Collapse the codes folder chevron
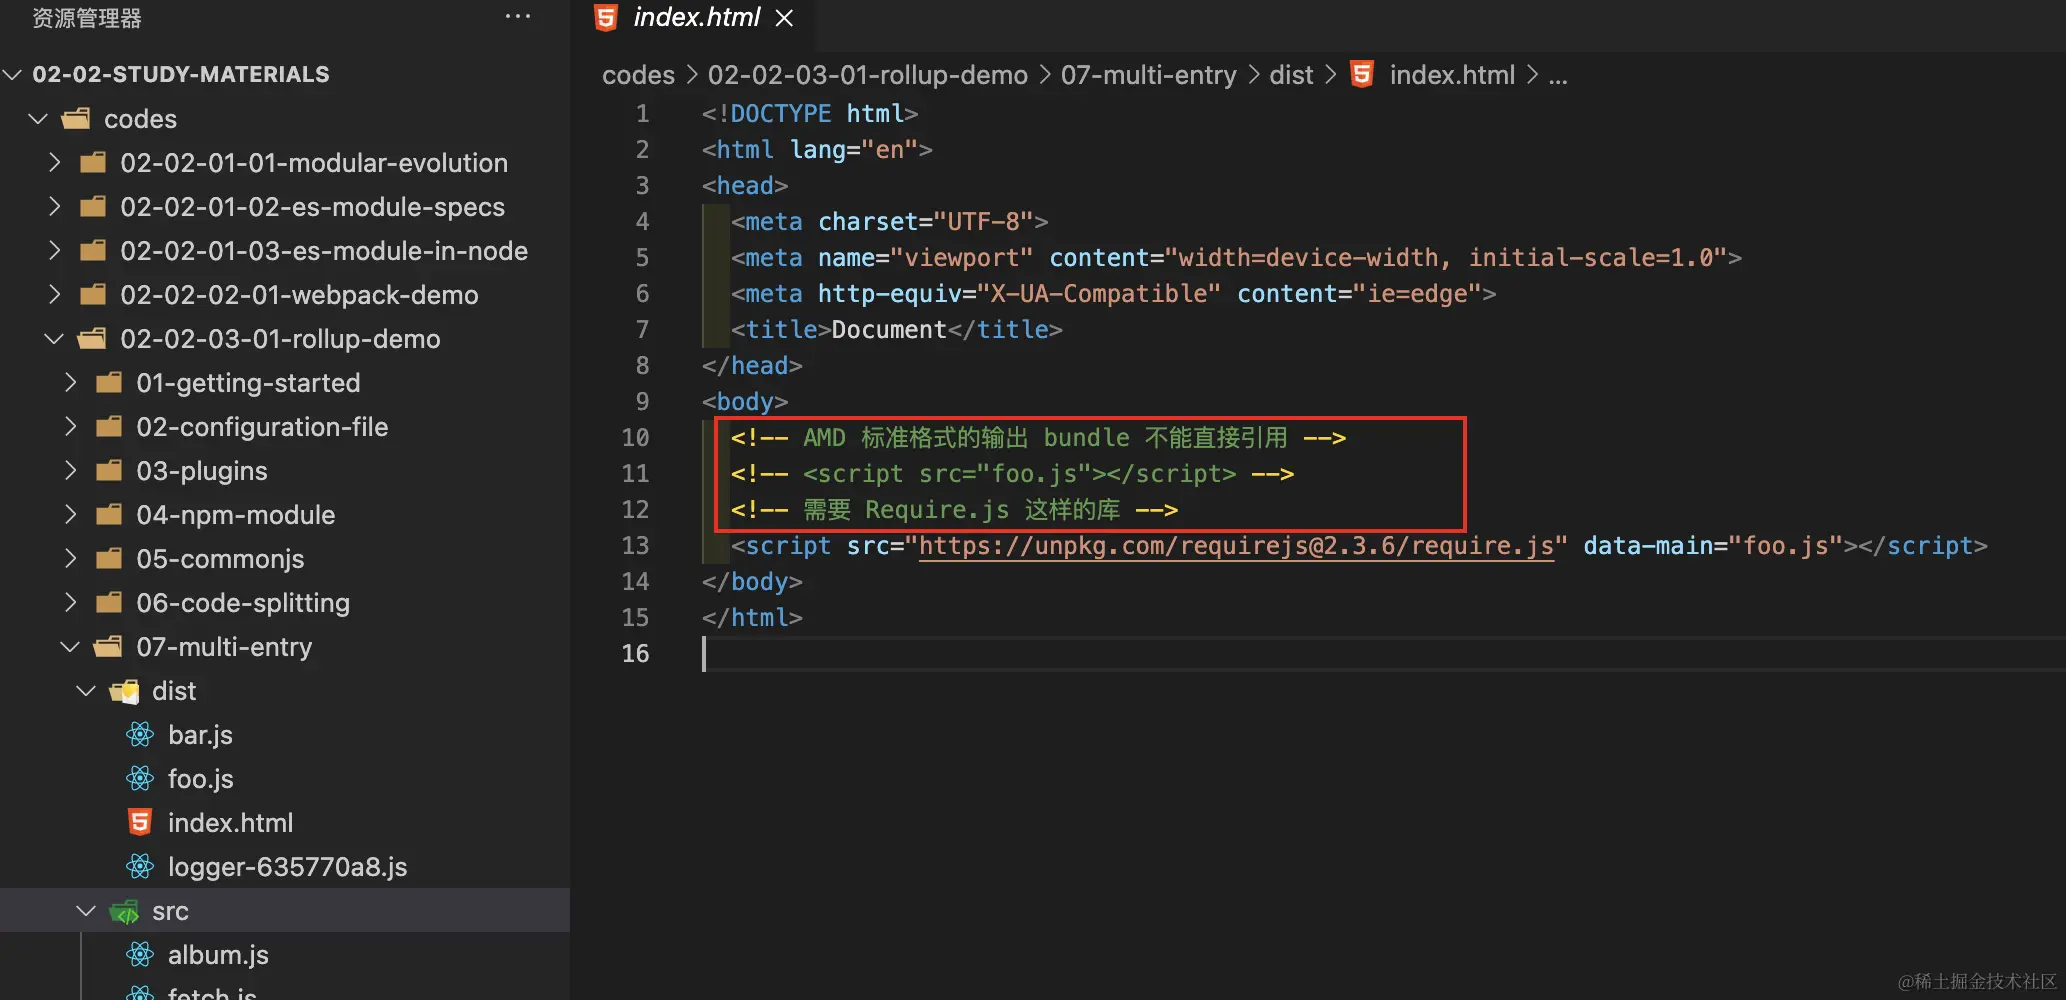Viewport: 2066px width, 1000px height. (x=38, y=119)
